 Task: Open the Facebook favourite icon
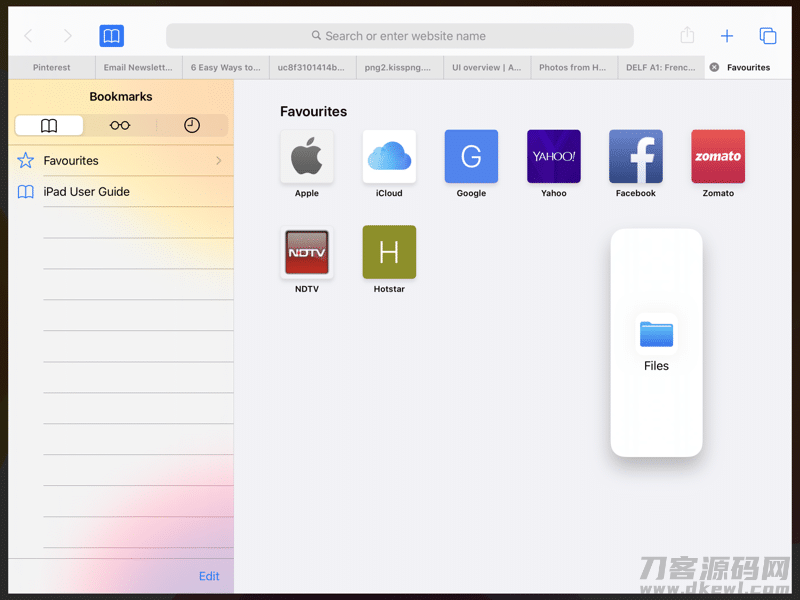[636, 156]
